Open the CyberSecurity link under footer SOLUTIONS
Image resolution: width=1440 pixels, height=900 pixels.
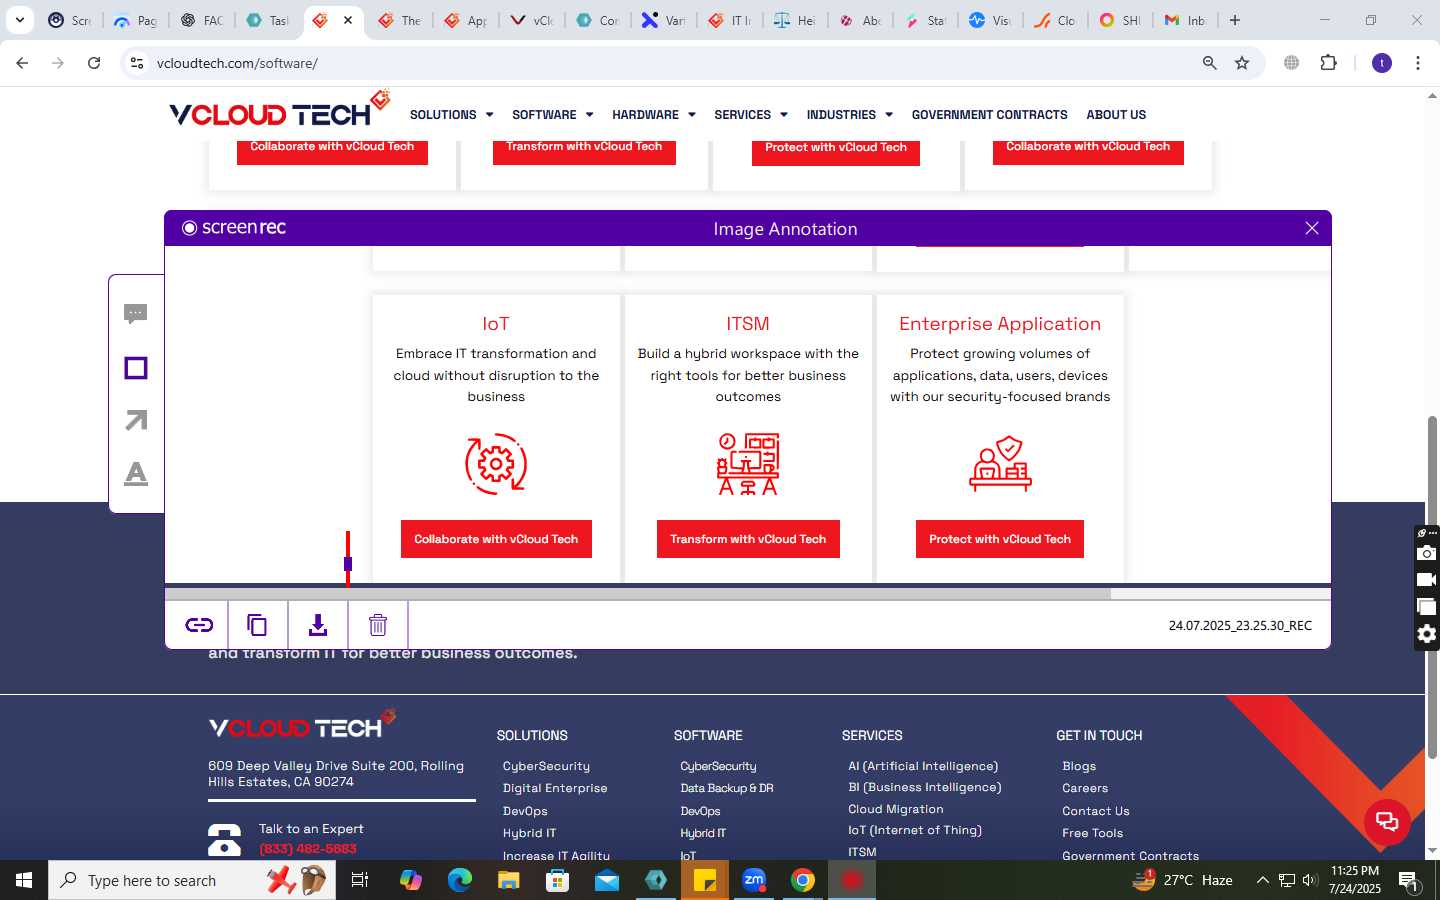click(546, 766)
